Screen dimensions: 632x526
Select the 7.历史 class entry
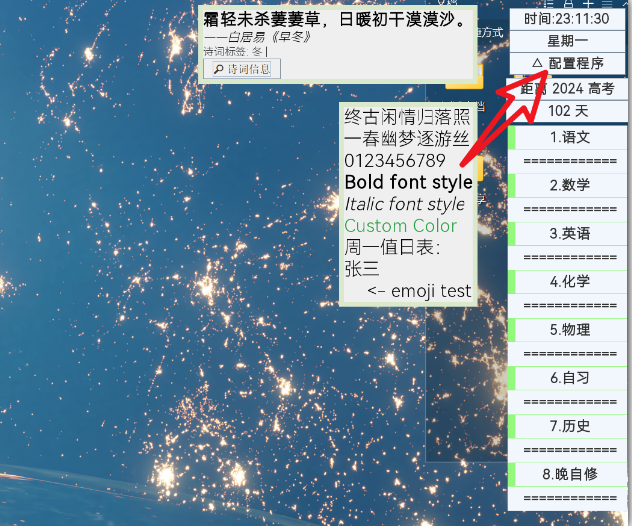570,426
